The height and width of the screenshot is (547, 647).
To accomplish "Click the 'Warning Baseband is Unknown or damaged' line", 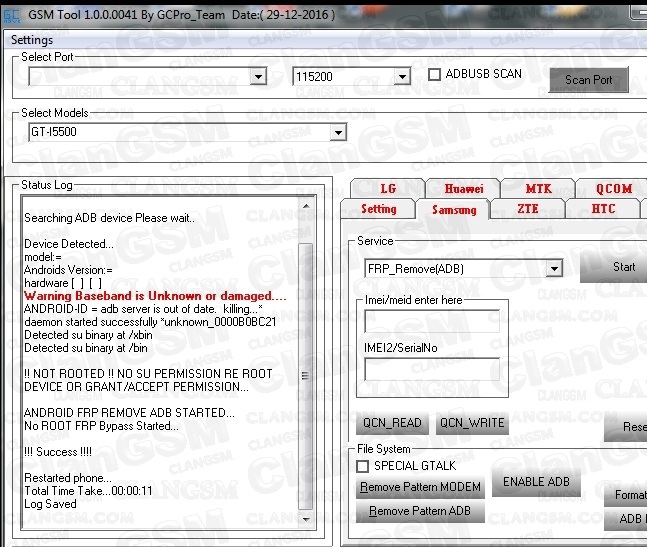I will click(x=155, y=296).
